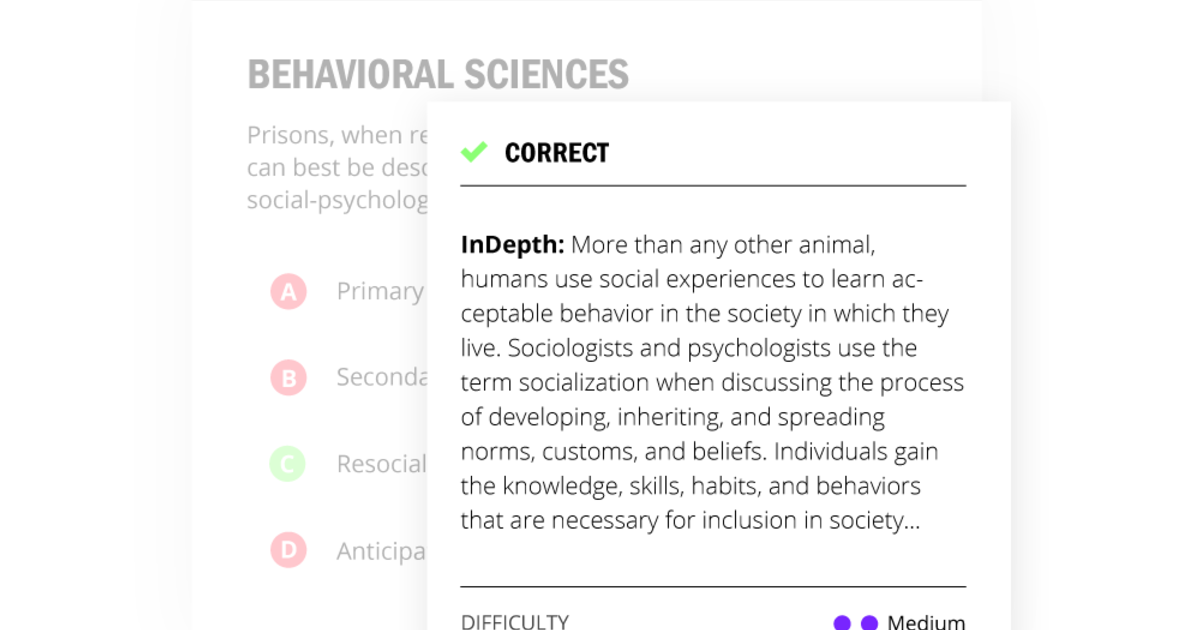This screenshot has height=630, width=1200.
Task: Expand the truncated explanation ellipsis after "society"
Action: [x=910, y=521]
